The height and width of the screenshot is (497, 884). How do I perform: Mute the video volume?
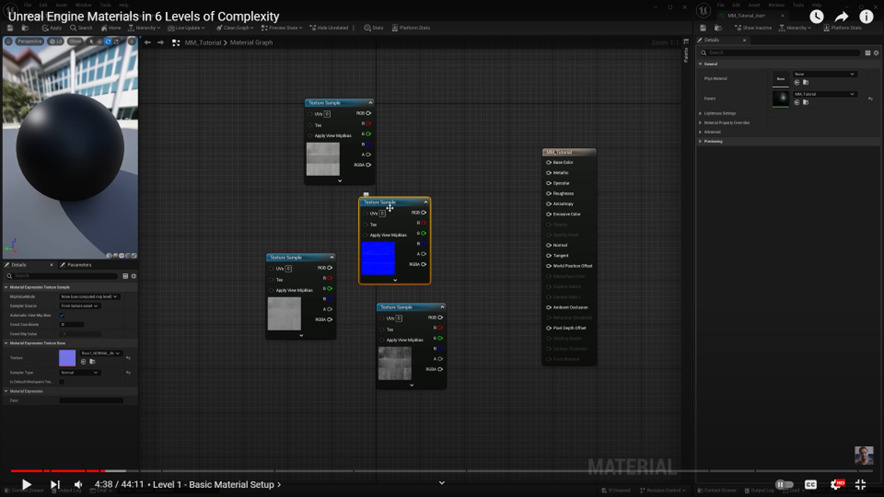pyautogui.click(x=78, y=484)
